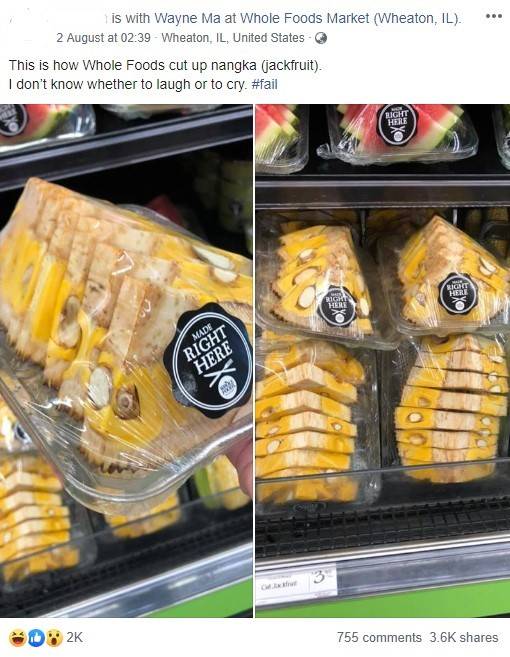Screen dimensions: 510x657
Task: Click the watermelon package in right photo
Action: click(x=398, y=133)
